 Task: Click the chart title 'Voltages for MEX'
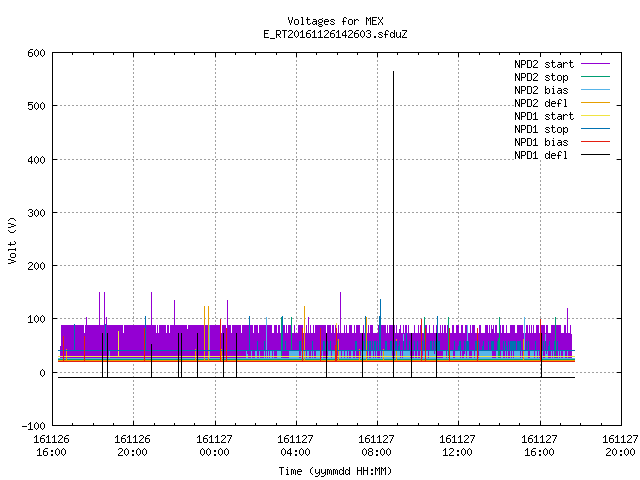[335, 21]
